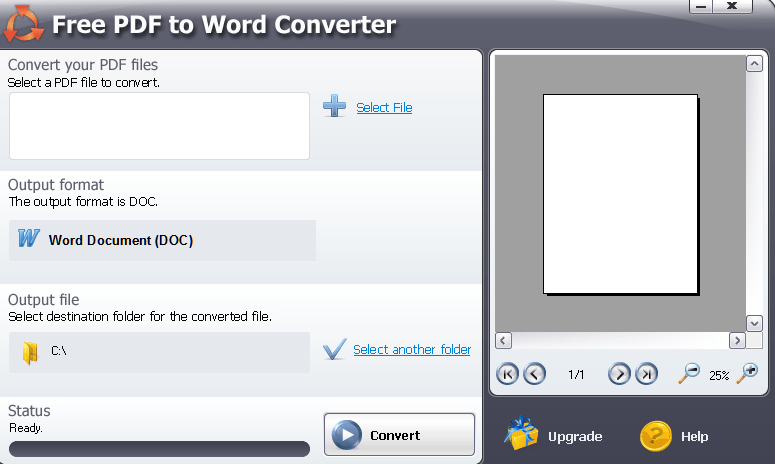The image size is (775, 464).
Task: Click the preview scroll up arrow
Action: click(x=754, y=64)
